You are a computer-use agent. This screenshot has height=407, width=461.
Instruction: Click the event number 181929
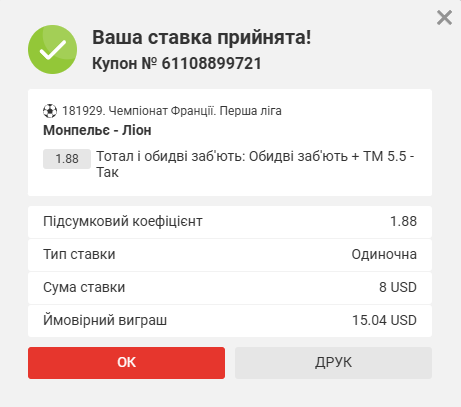pyautogui.click(x=84, y=111)
